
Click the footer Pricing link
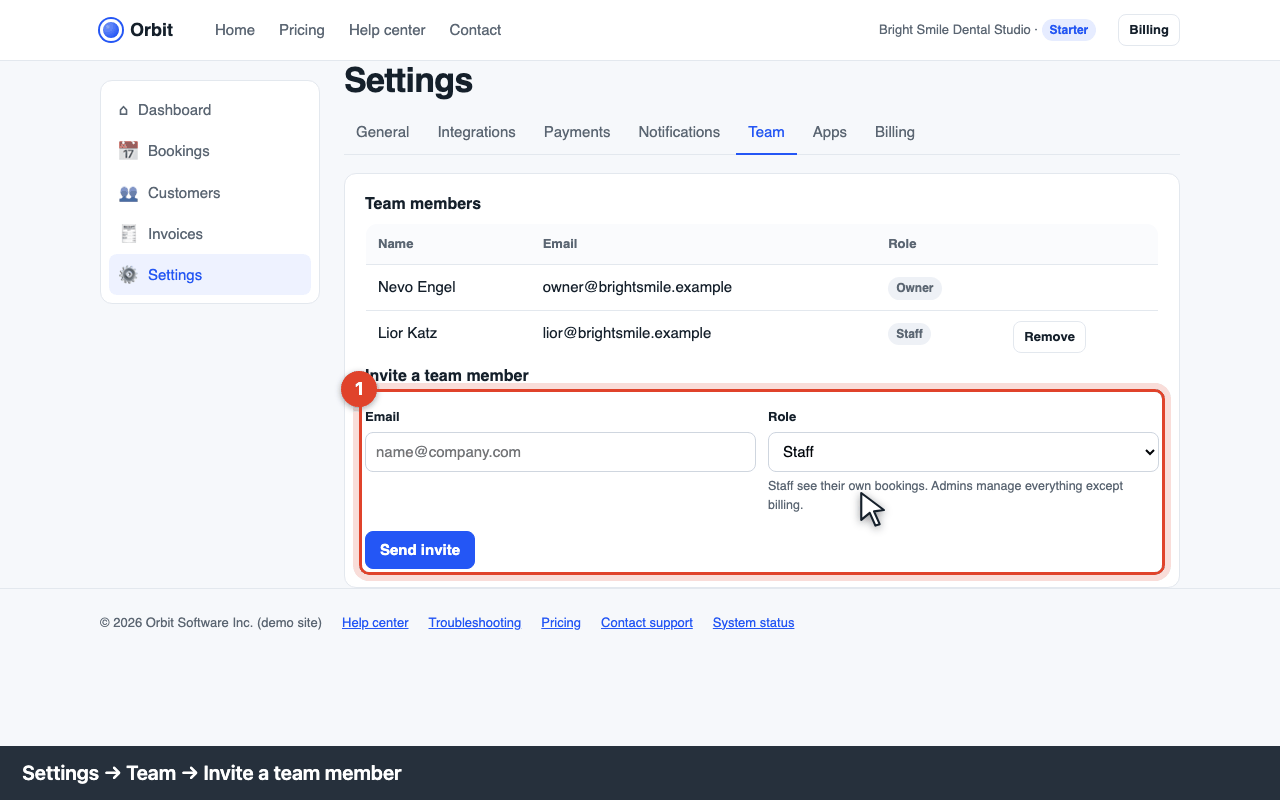pos(561,623)
